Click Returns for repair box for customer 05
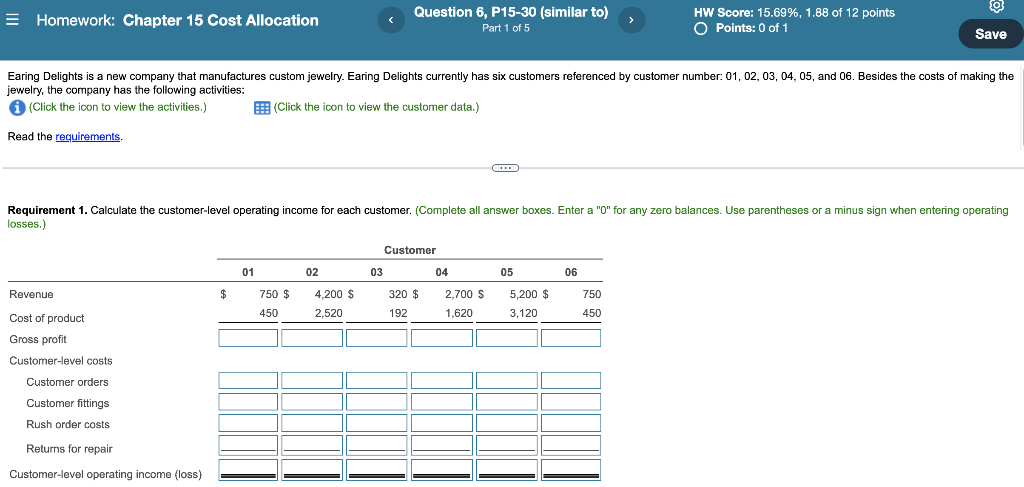Image resolution: width=1024 pixels, height=487 pixels. (x=506, y=446)
